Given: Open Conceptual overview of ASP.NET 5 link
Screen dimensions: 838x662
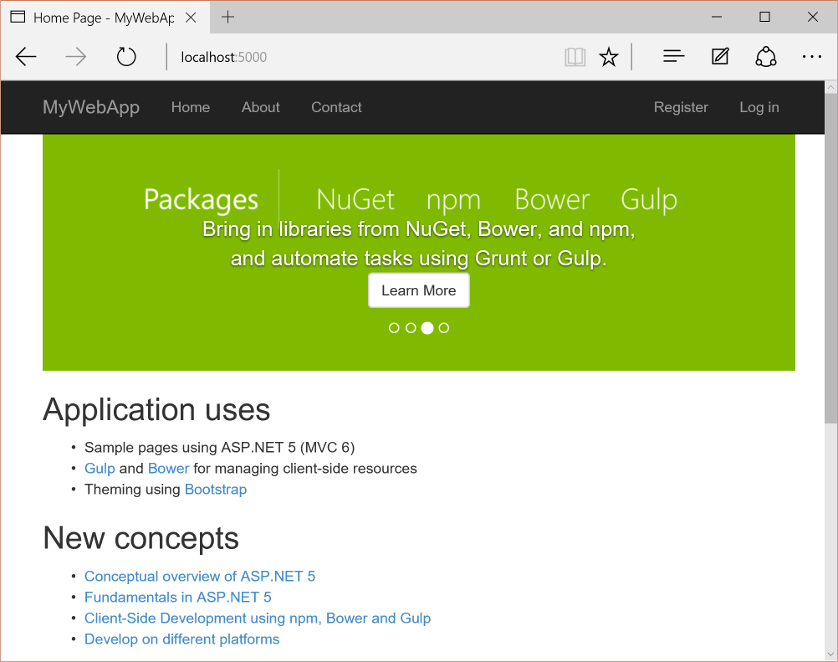Looking at the screenshot, I should coord(199,576).
